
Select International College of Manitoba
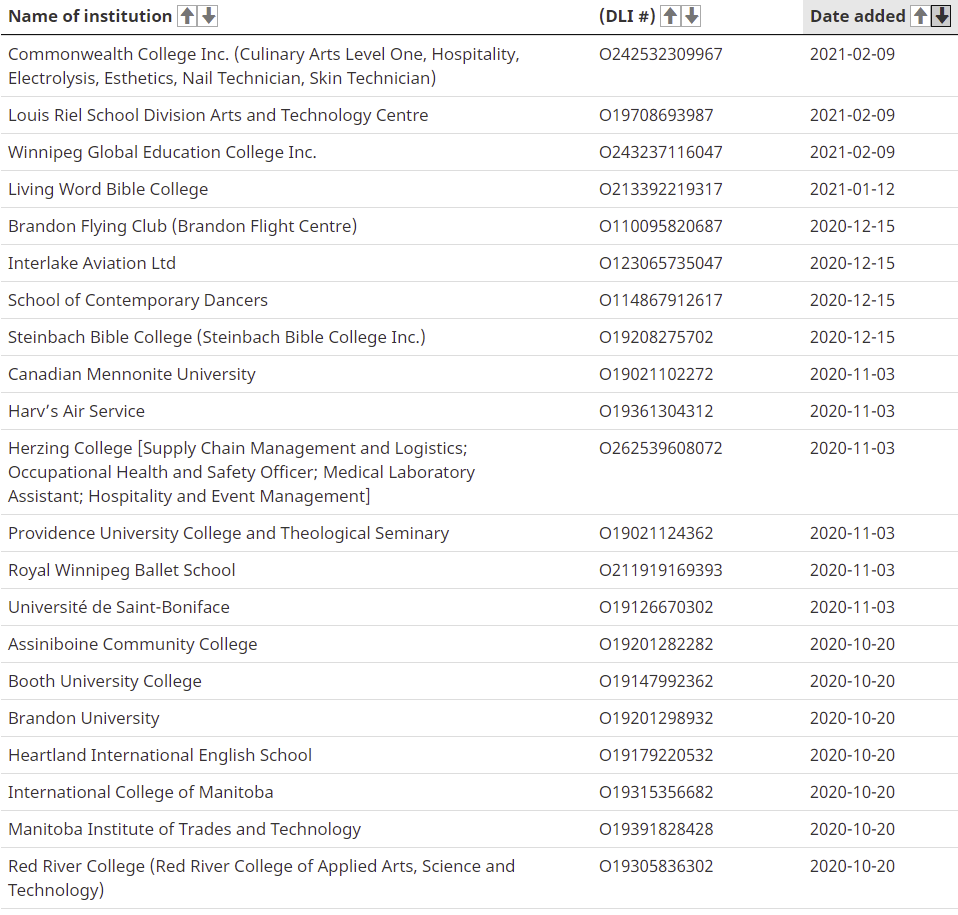pyautogui.click(x=141, y=792)
